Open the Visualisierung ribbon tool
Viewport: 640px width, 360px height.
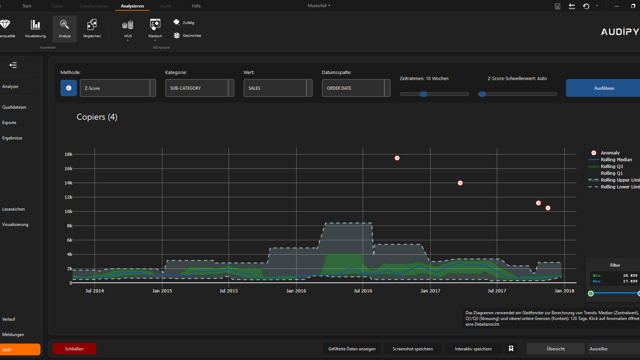tap(35, 29)
